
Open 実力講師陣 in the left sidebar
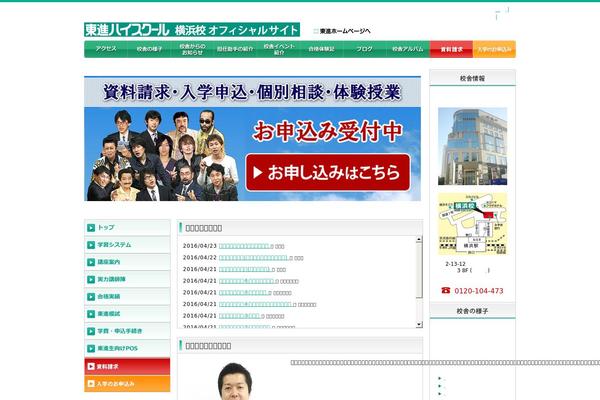pos(127,279)
